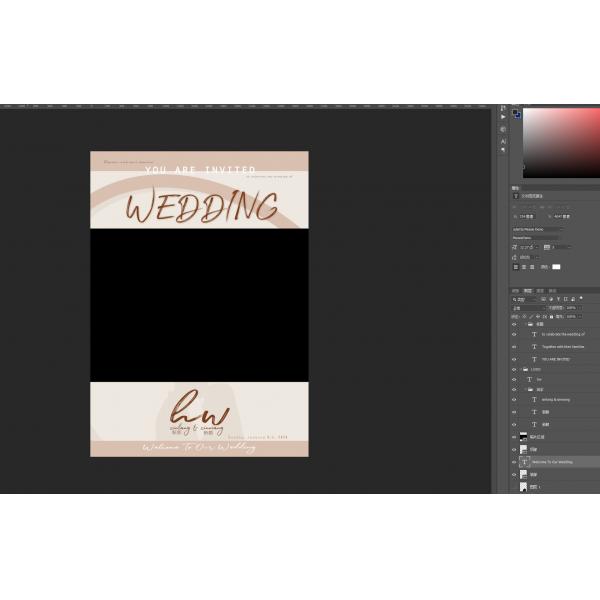Click the text layer filter icon in Layers
This screenshot has height=600, width=600.
pyautogui.click(x=556, y=299)
